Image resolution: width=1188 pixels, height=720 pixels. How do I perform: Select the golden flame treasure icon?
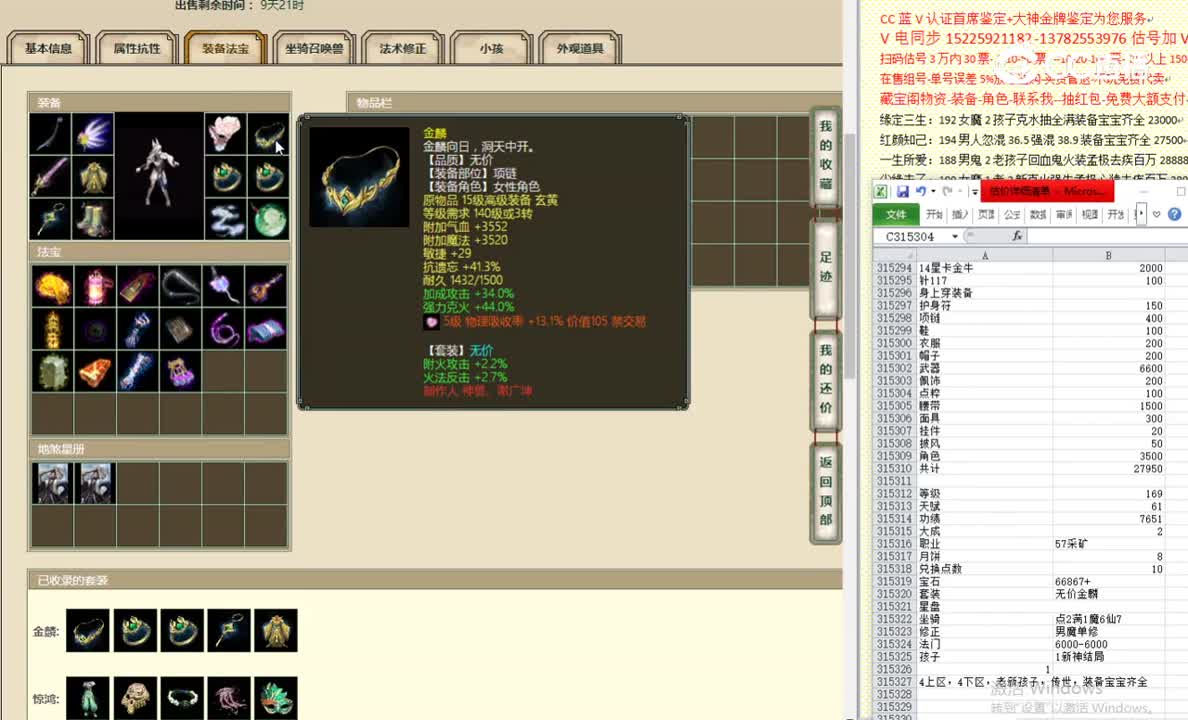[x=52, y=286]
